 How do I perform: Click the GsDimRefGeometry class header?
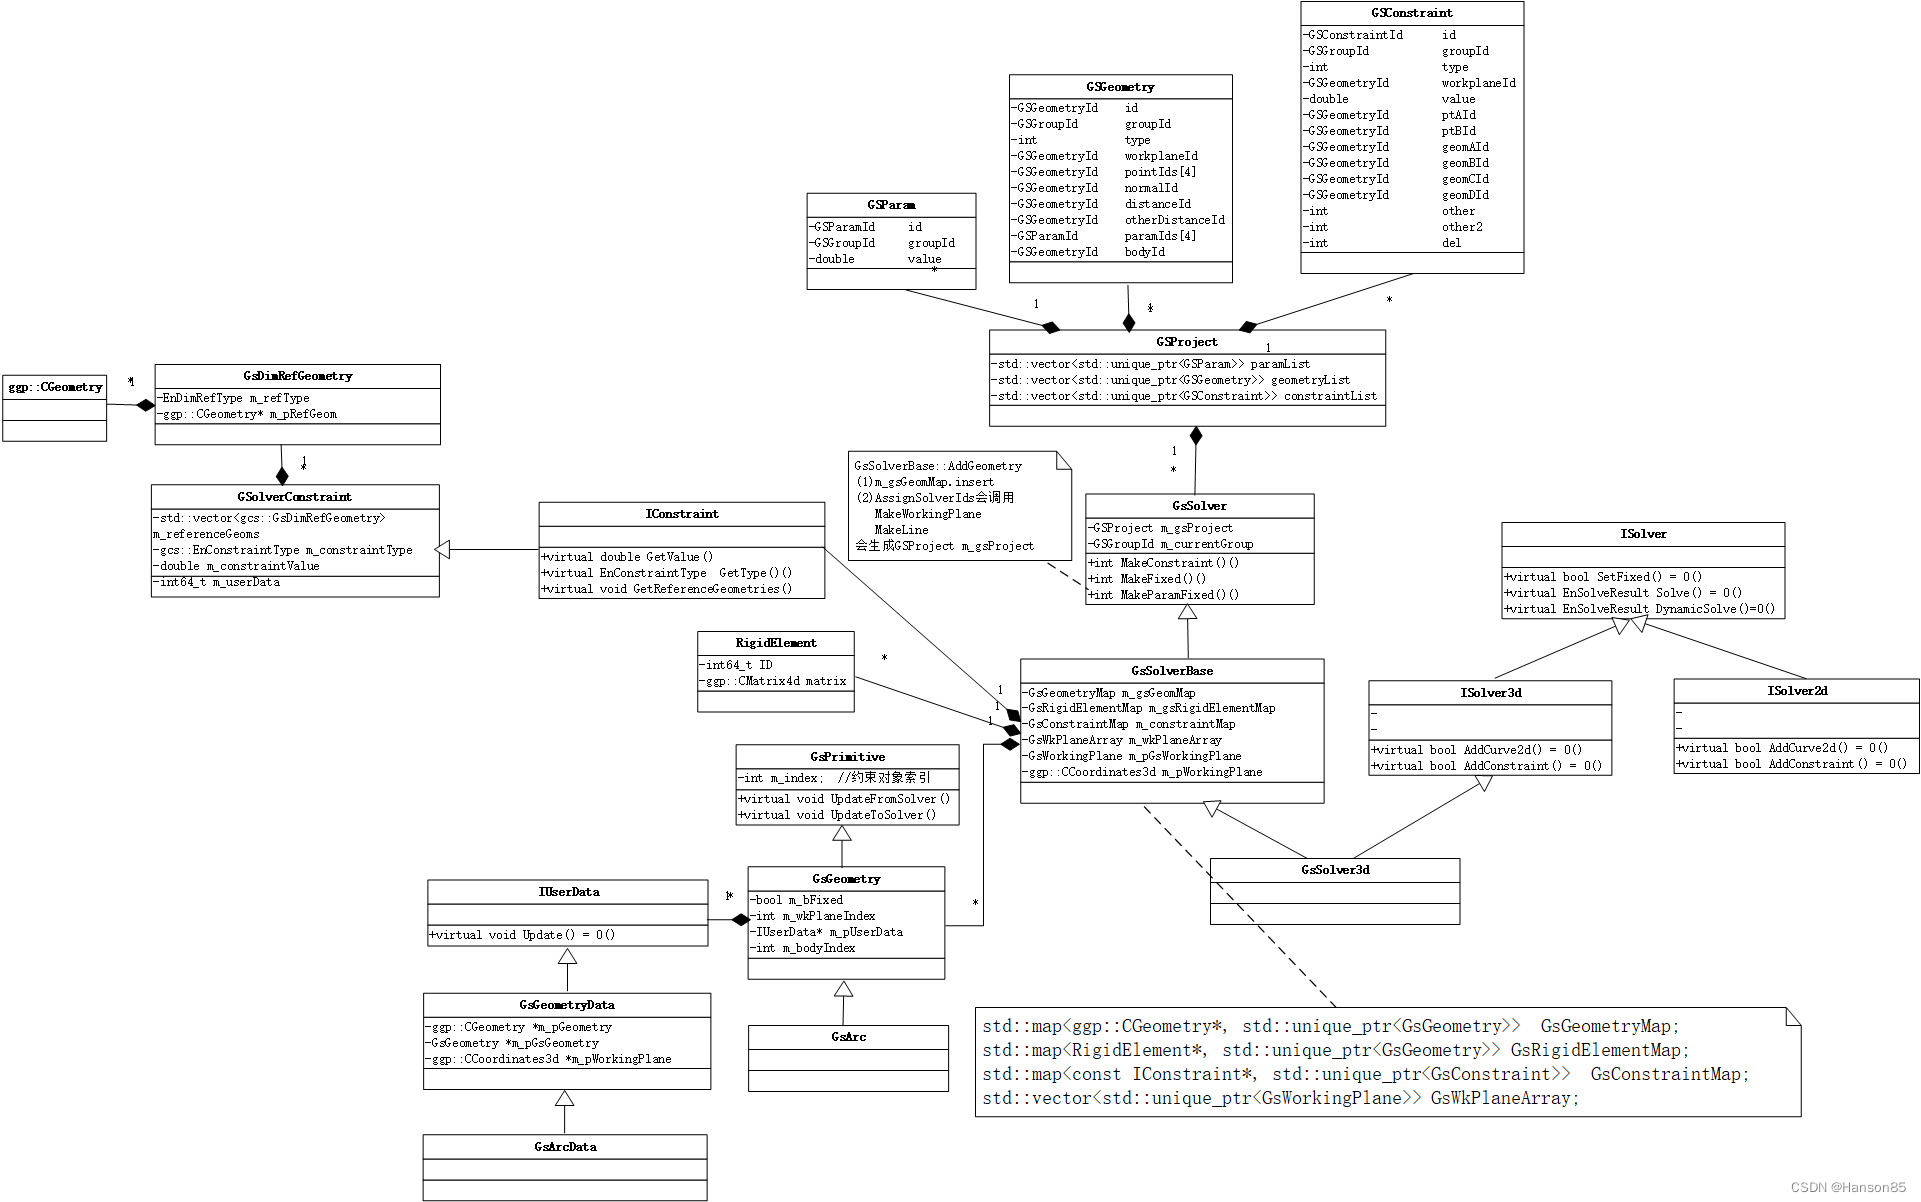point(297,376)
